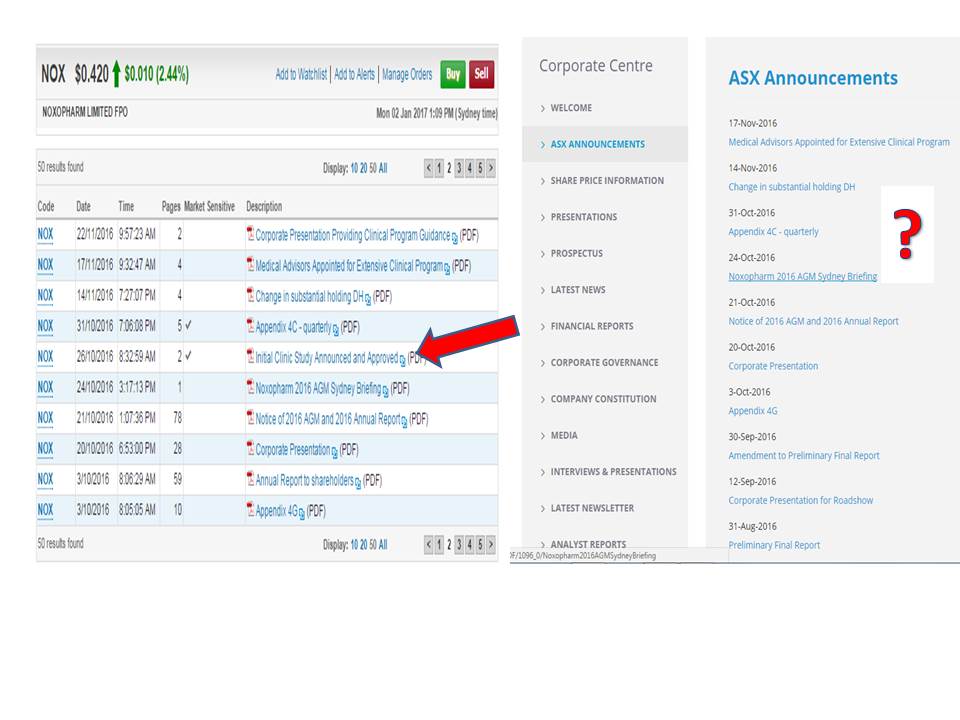The width and height of the screenshot is (960, 720).
Task: Go to page 5 in top pager
Action: [480, 168]
